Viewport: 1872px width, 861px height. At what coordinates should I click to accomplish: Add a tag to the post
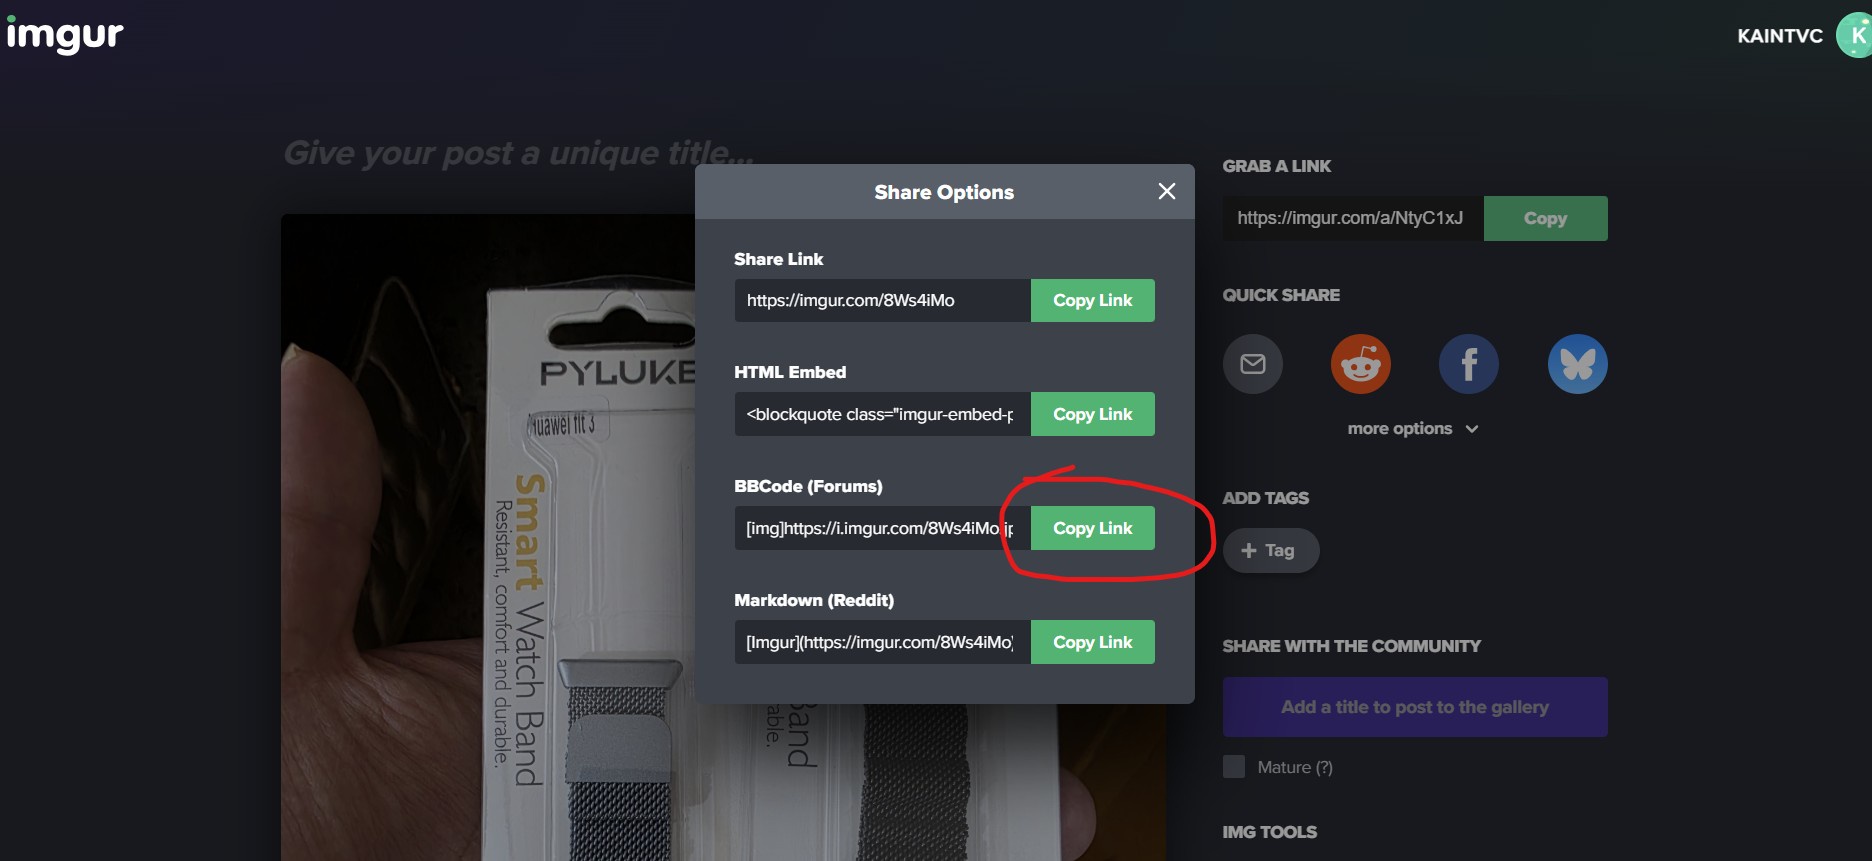pos(1271,550)
